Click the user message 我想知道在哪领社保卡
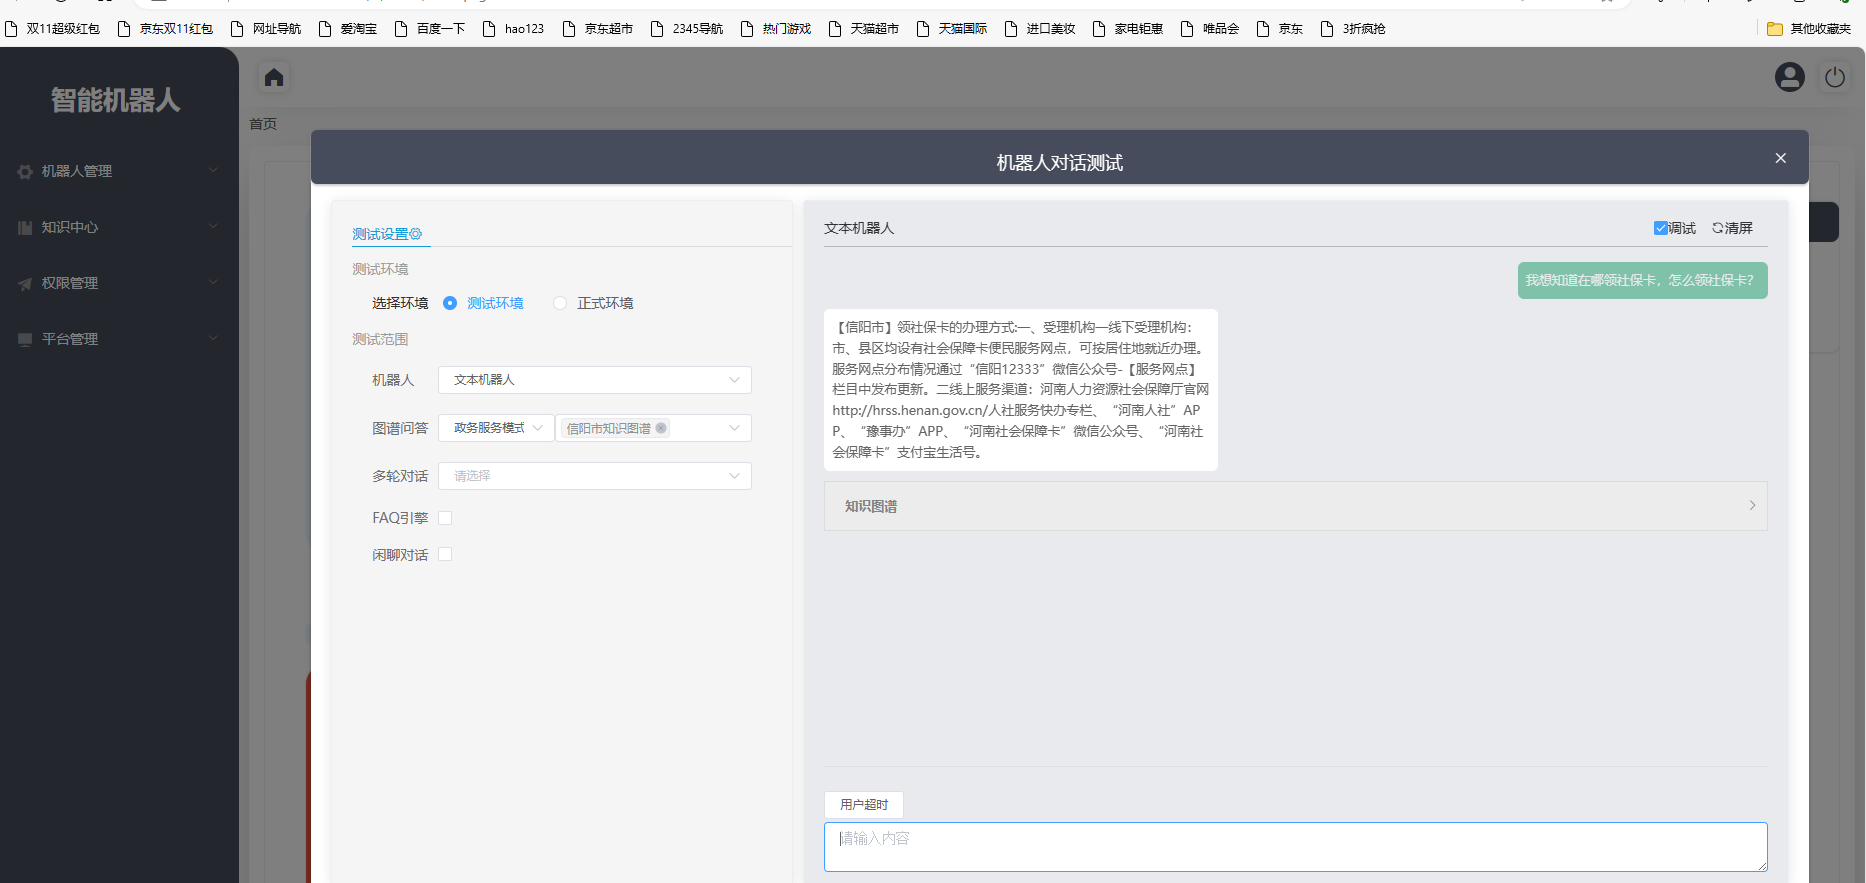Viewport: 1866px width, 883px height. click(1642, 281)
